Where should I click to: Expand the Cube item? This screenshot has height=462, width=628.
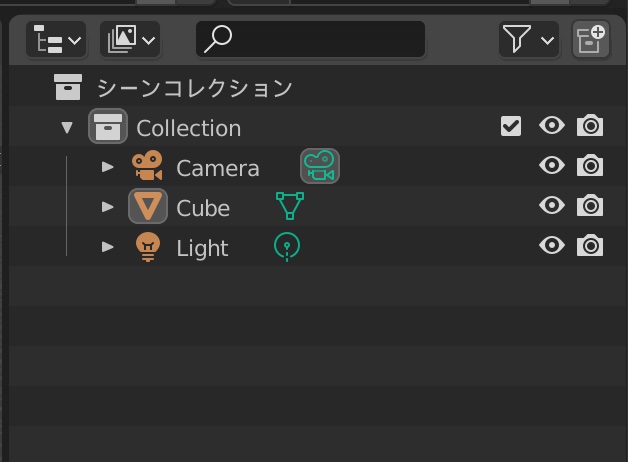(108, 207)
